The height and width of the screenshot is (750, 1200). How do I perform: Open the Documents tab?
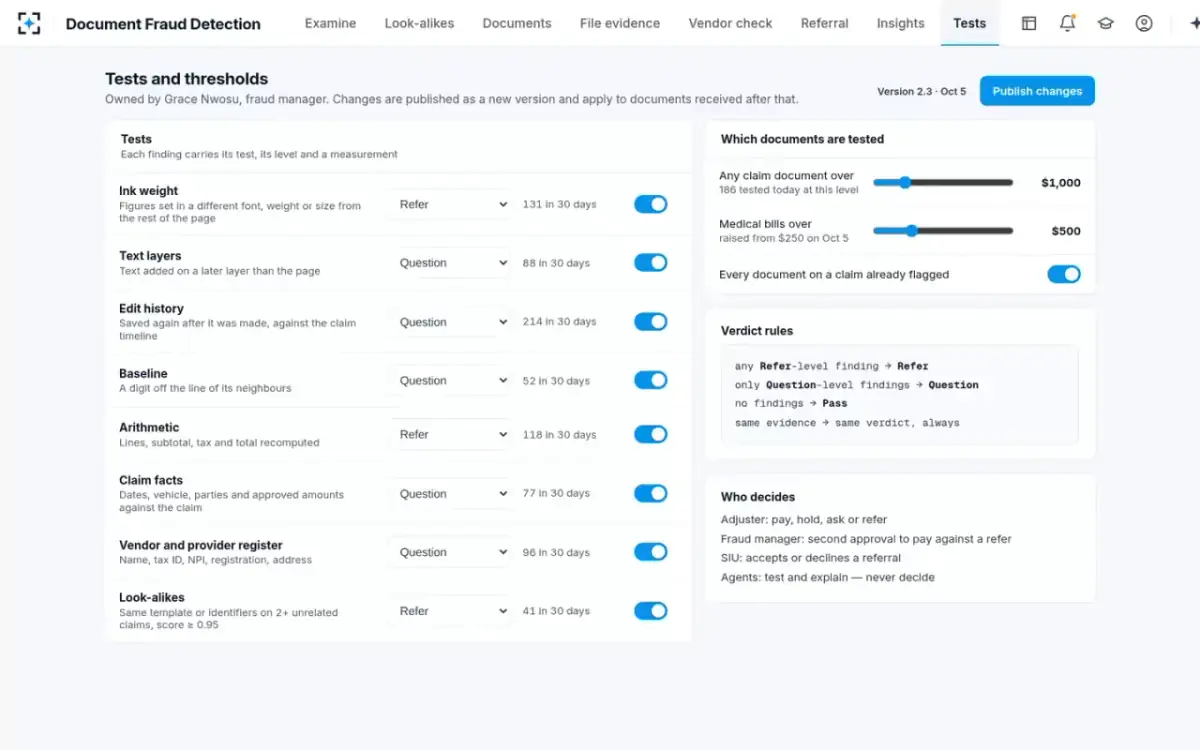coord(517,23)
